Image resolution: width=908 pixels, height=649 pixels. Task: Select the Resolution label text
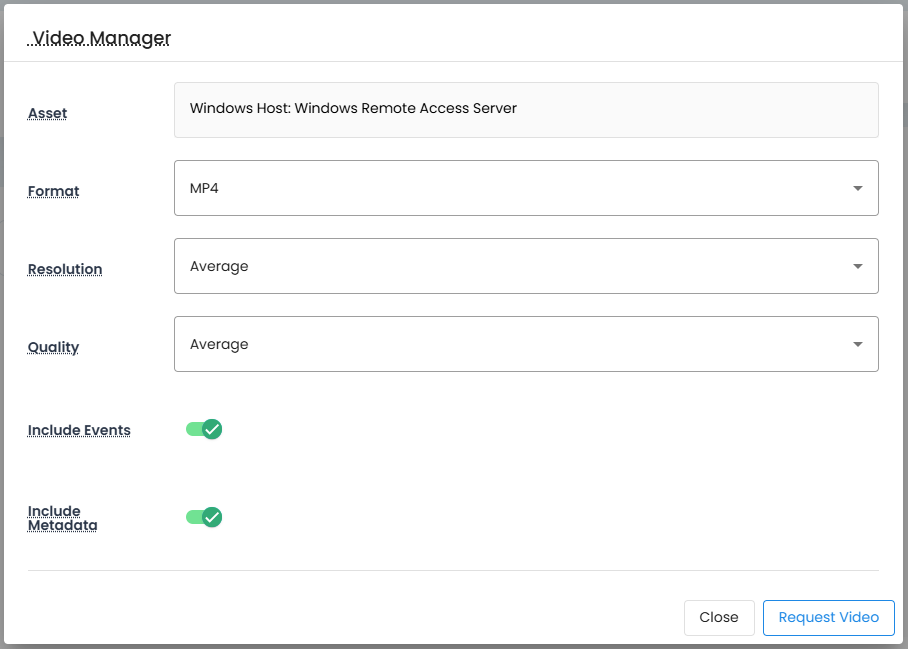point(65,269)
